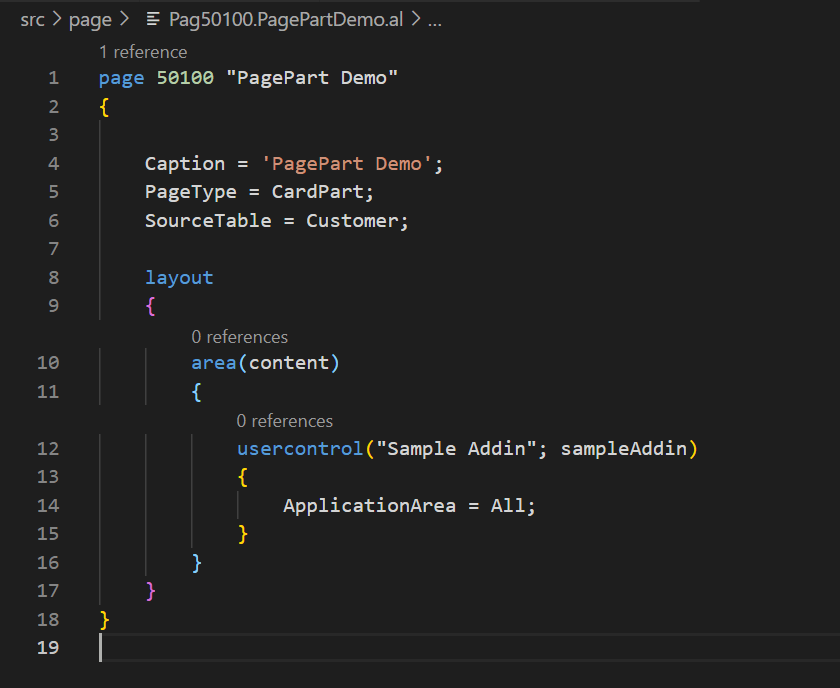Click the sampleAddin identifier
The image size is (840, 688).
(623, 448)
